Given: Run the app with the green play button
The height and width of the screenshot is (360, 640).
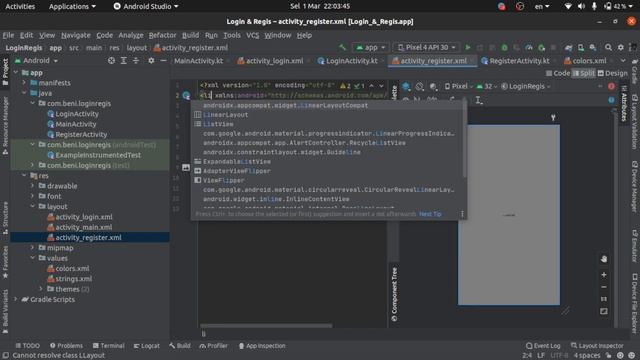Looking at the screenshot, I should click(x=468, y=47).
